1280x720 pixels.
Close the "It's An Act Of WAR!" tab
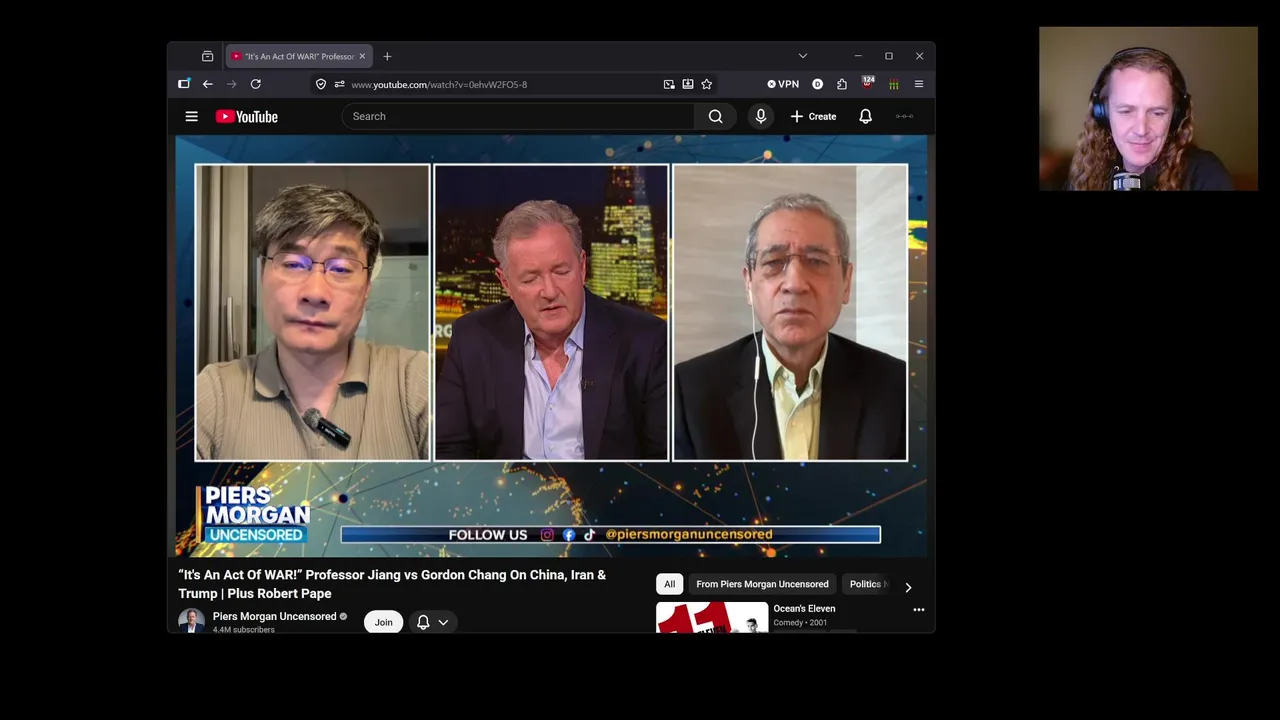[x=362, y=56]
